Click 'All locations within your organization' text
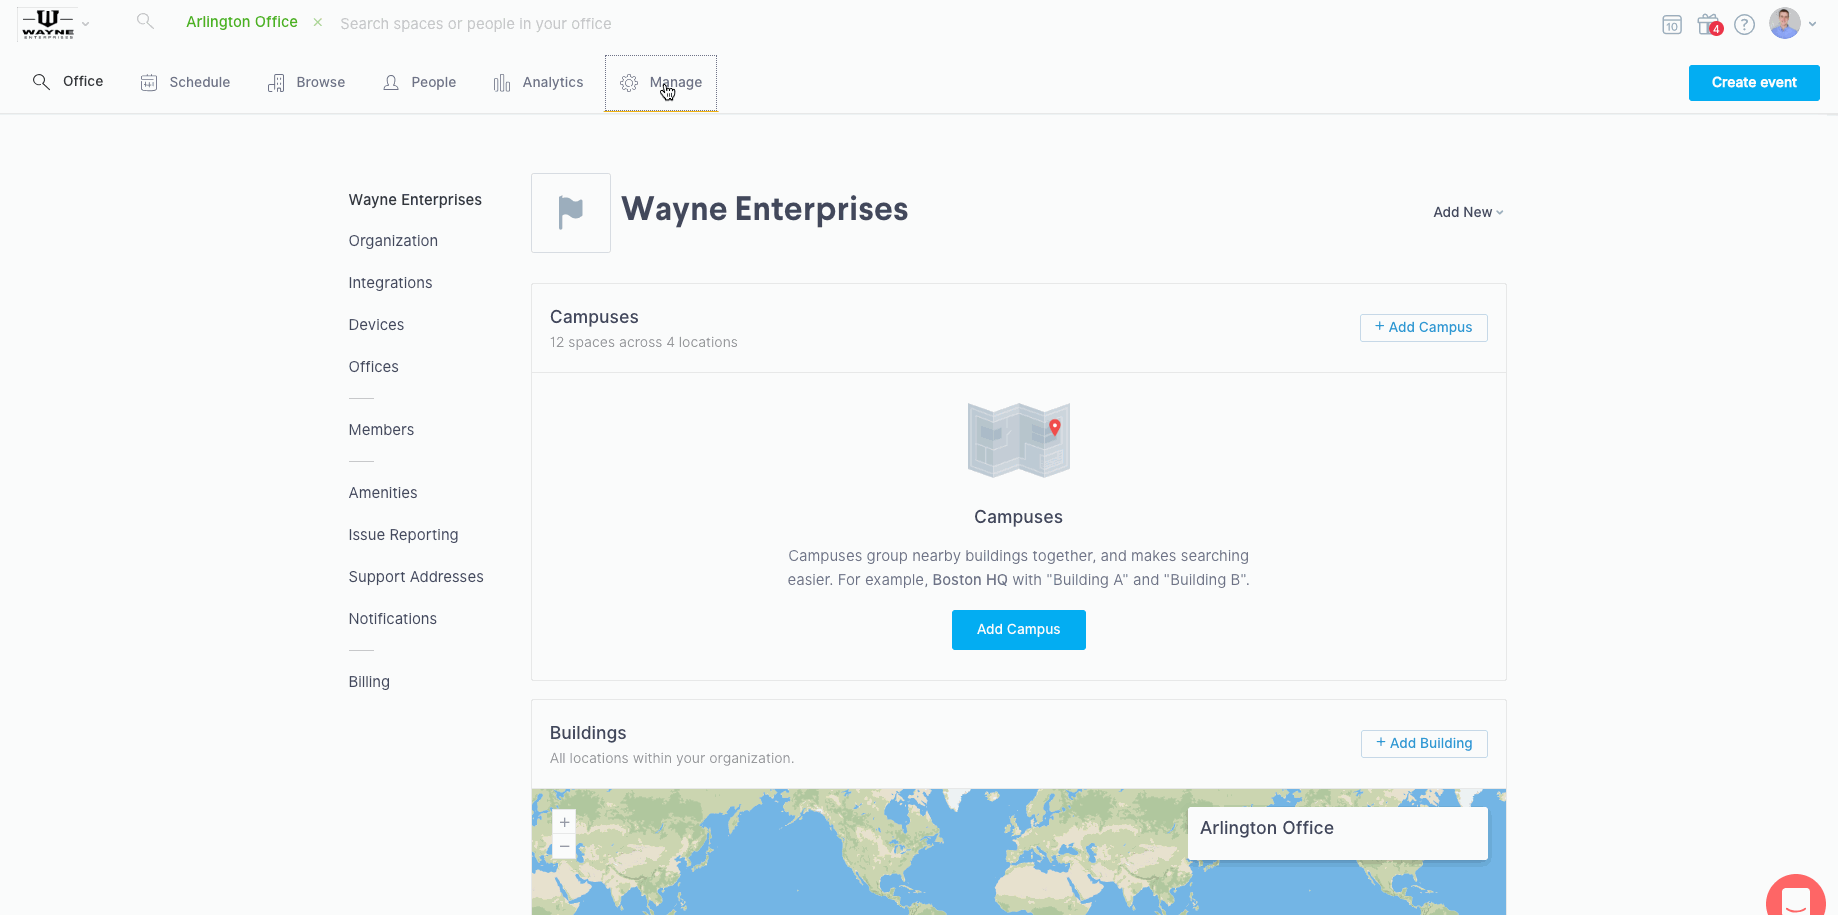 tap(672, 758)
